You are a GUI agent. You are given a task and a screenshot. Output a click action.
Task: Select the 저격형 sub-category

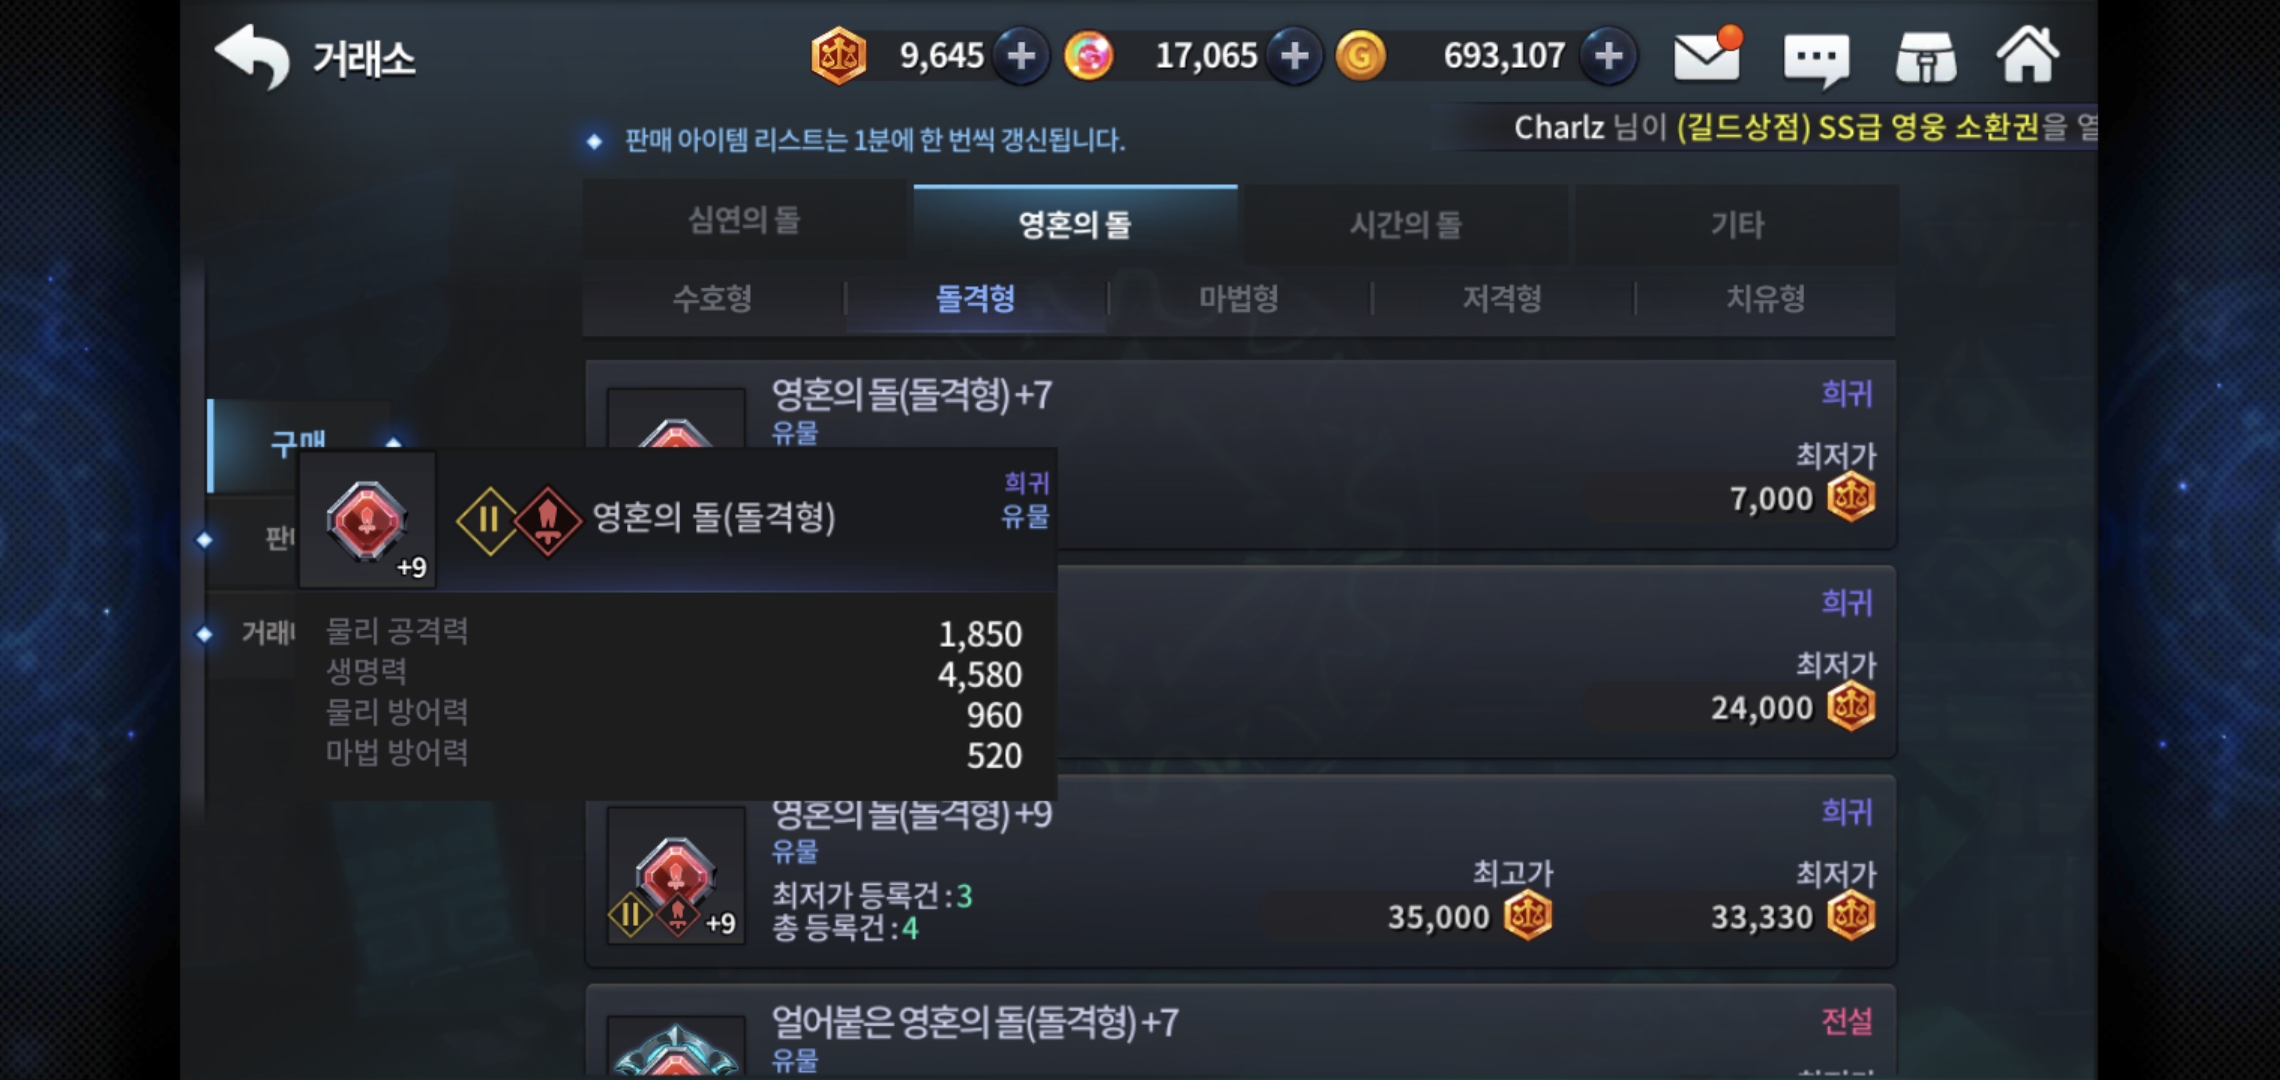pos(1502,298)
